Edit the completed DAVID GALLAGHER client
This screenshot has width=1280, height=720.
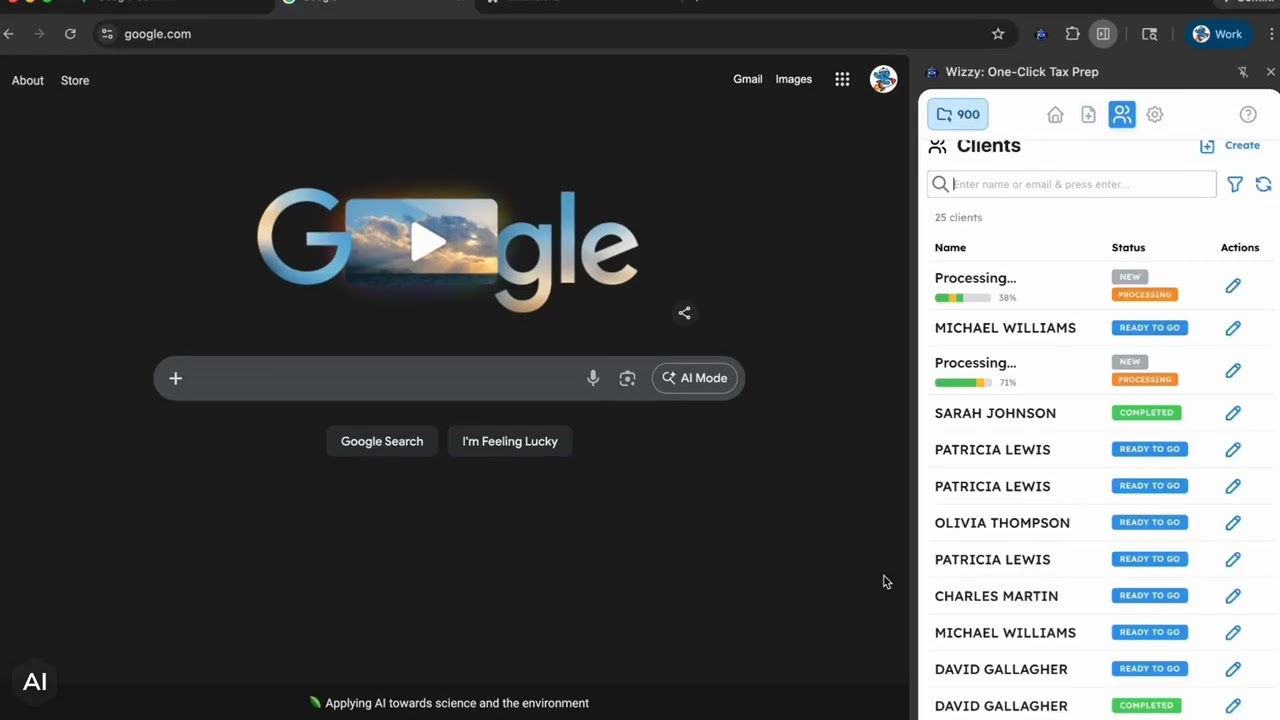pyautogui.click(x=1233, y=706)
